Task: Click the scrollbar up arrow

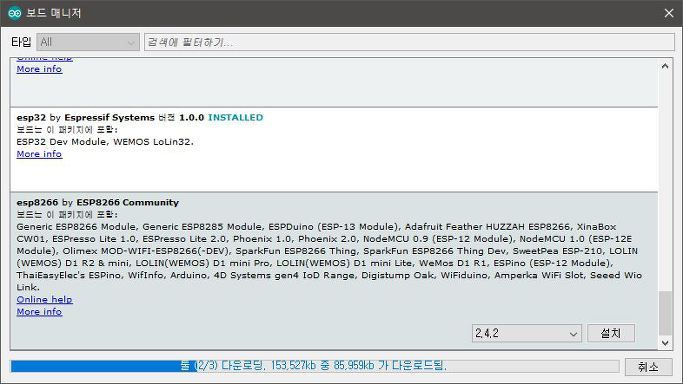Action: (x=665, y=66)
